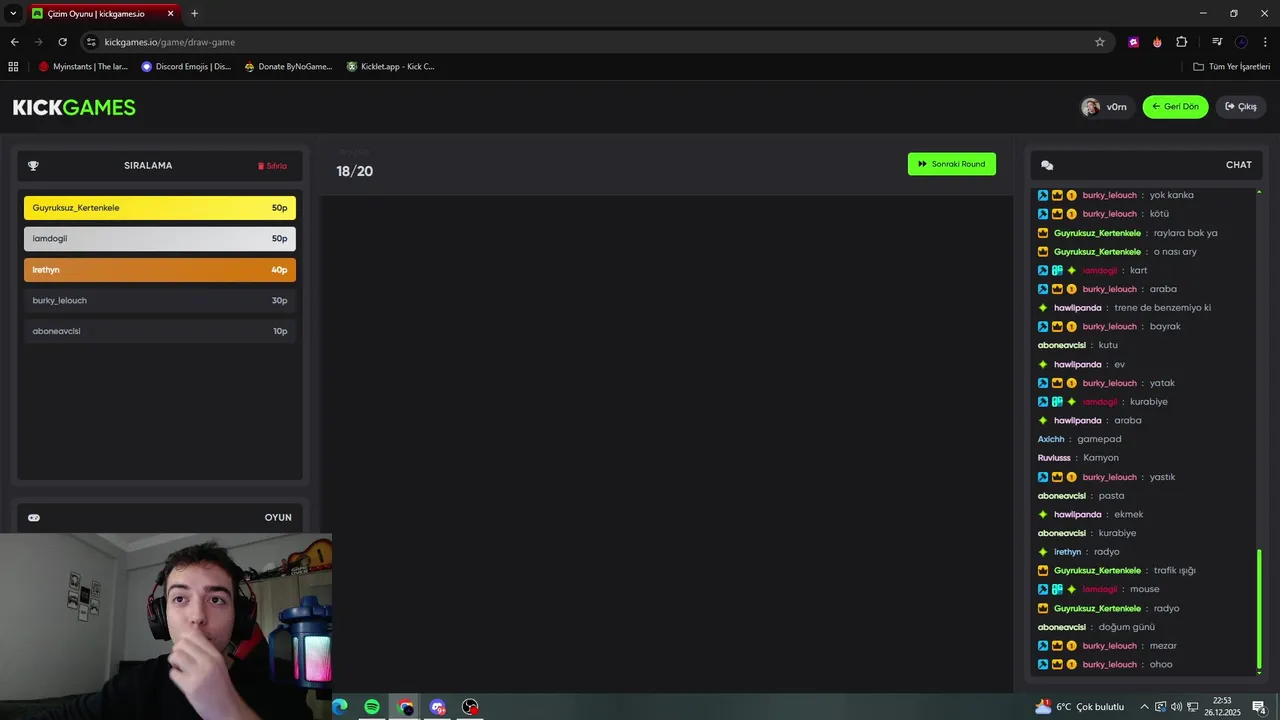
Task: Click chat message 'mezar'
Action: (x=1163, y=646)
